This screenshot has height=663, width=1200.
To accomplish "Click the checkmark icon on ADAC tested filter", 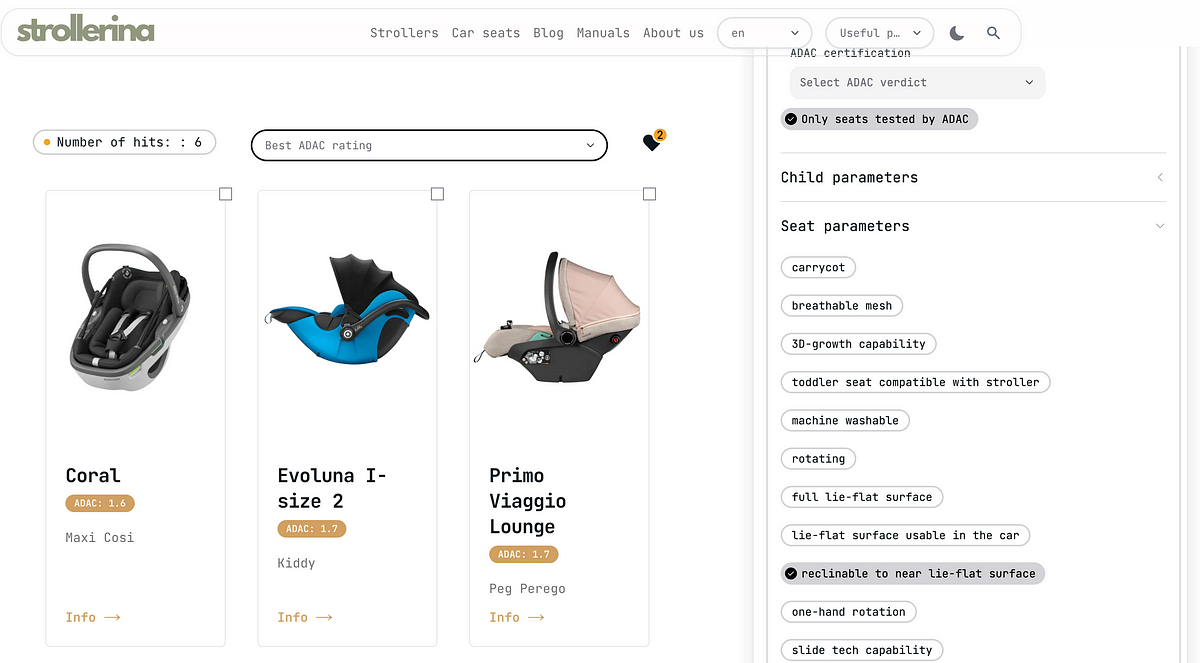I will [x=791, y=119].
